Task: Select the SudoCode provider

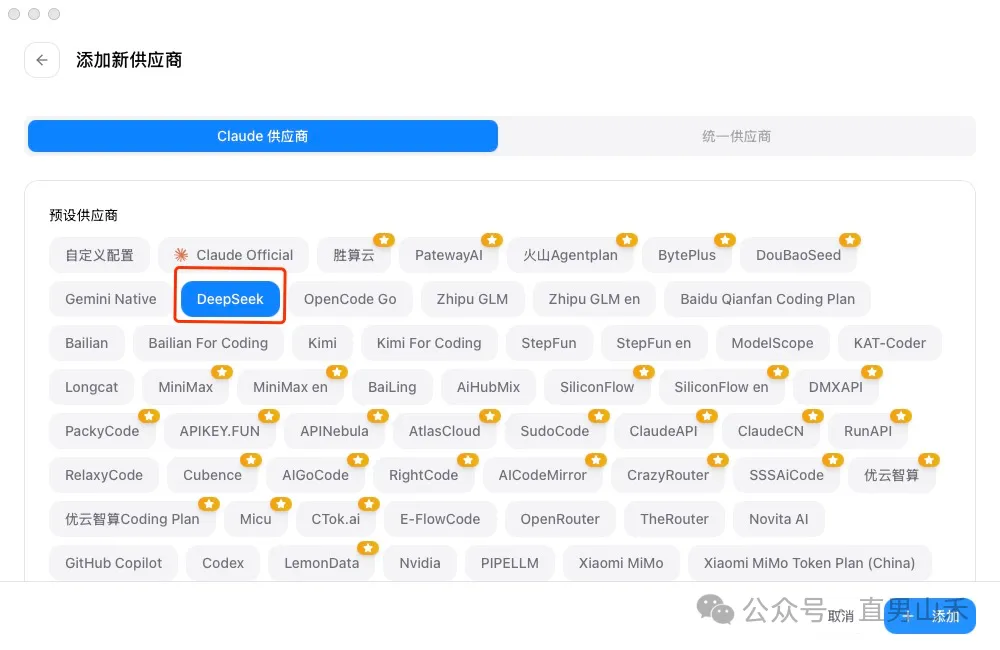Action: pyautogui.click(x=555, y=431)
